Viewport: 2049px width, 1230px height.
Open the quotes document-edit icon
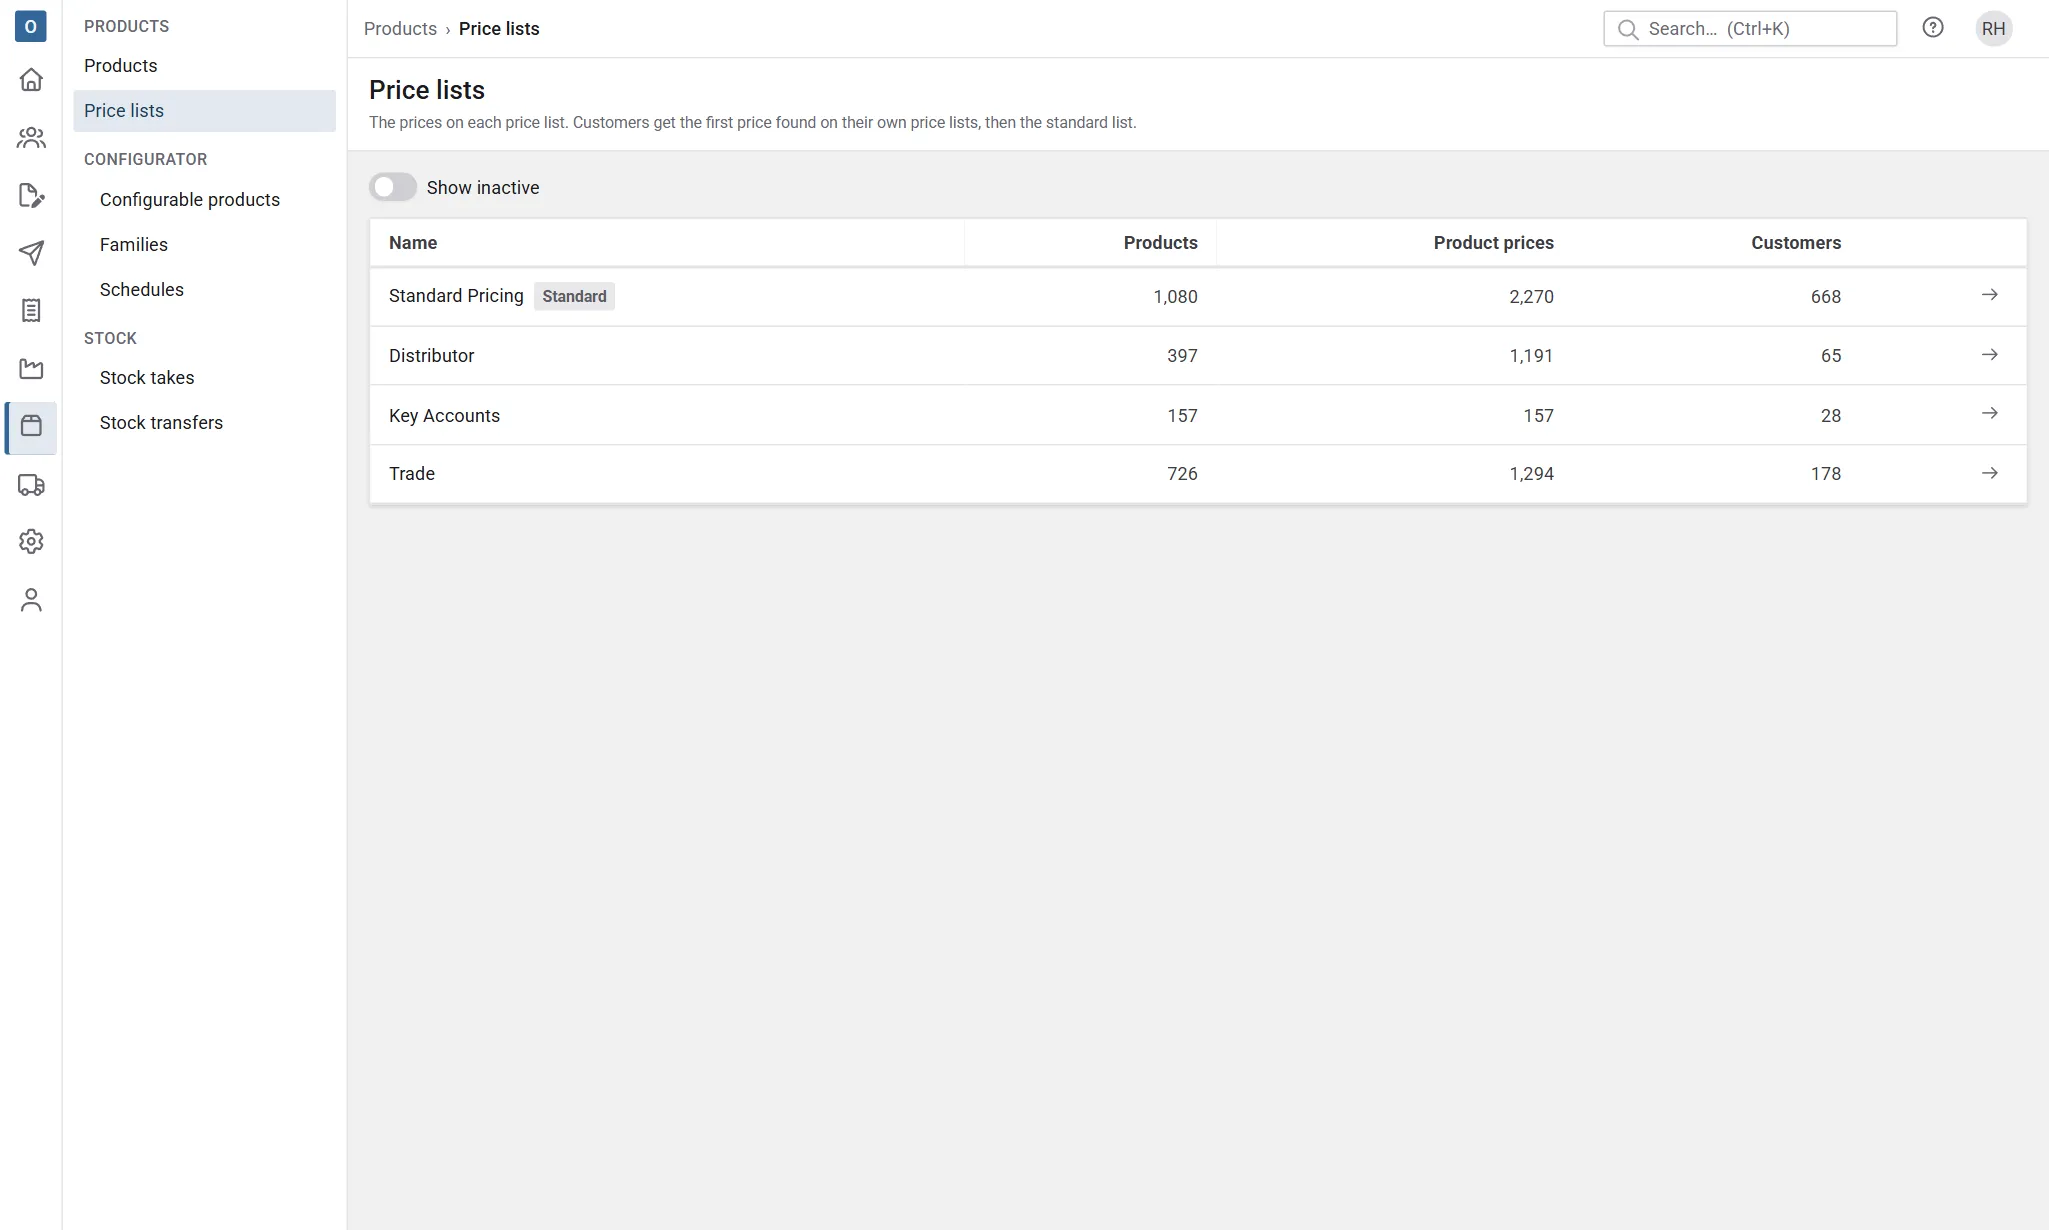tap(31, 196)
